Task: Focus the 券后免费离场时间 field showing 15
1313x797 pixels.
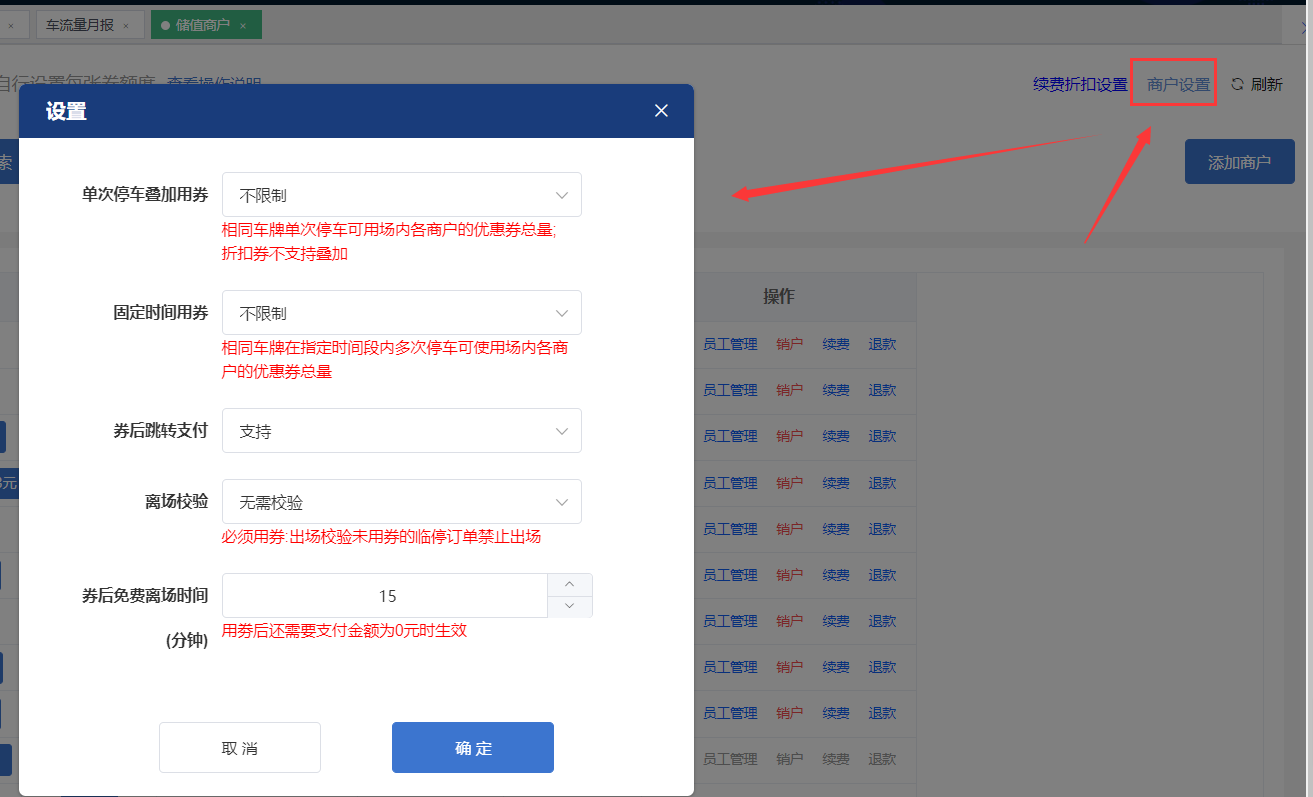Action: pos(386,596)
